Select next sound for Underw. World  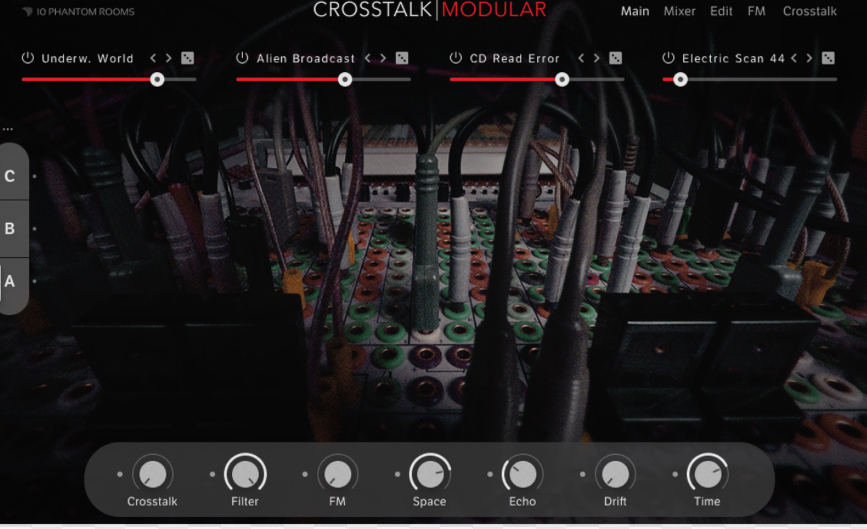(x=169, y=58)
